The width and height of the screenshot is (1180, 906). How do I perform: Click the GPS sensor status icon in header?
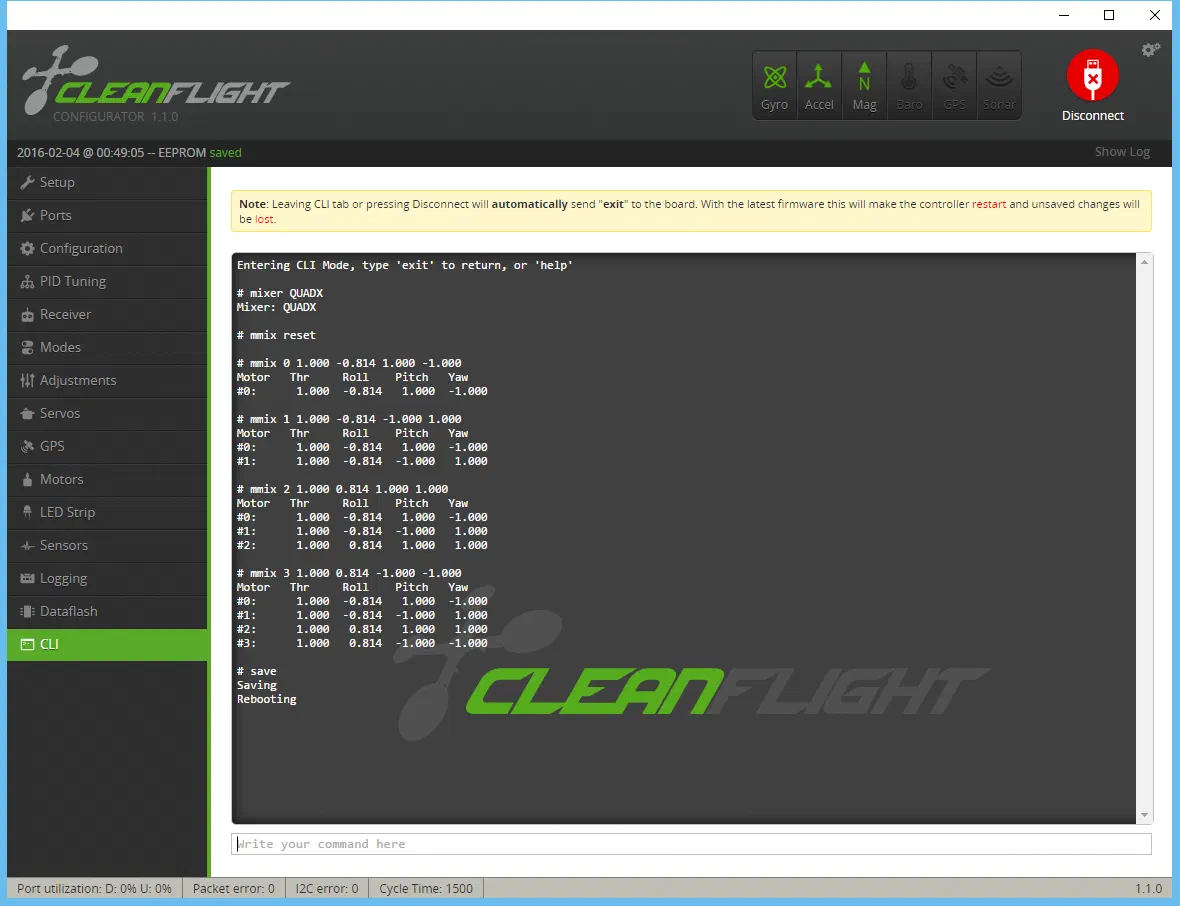click(x=954, y=86)
